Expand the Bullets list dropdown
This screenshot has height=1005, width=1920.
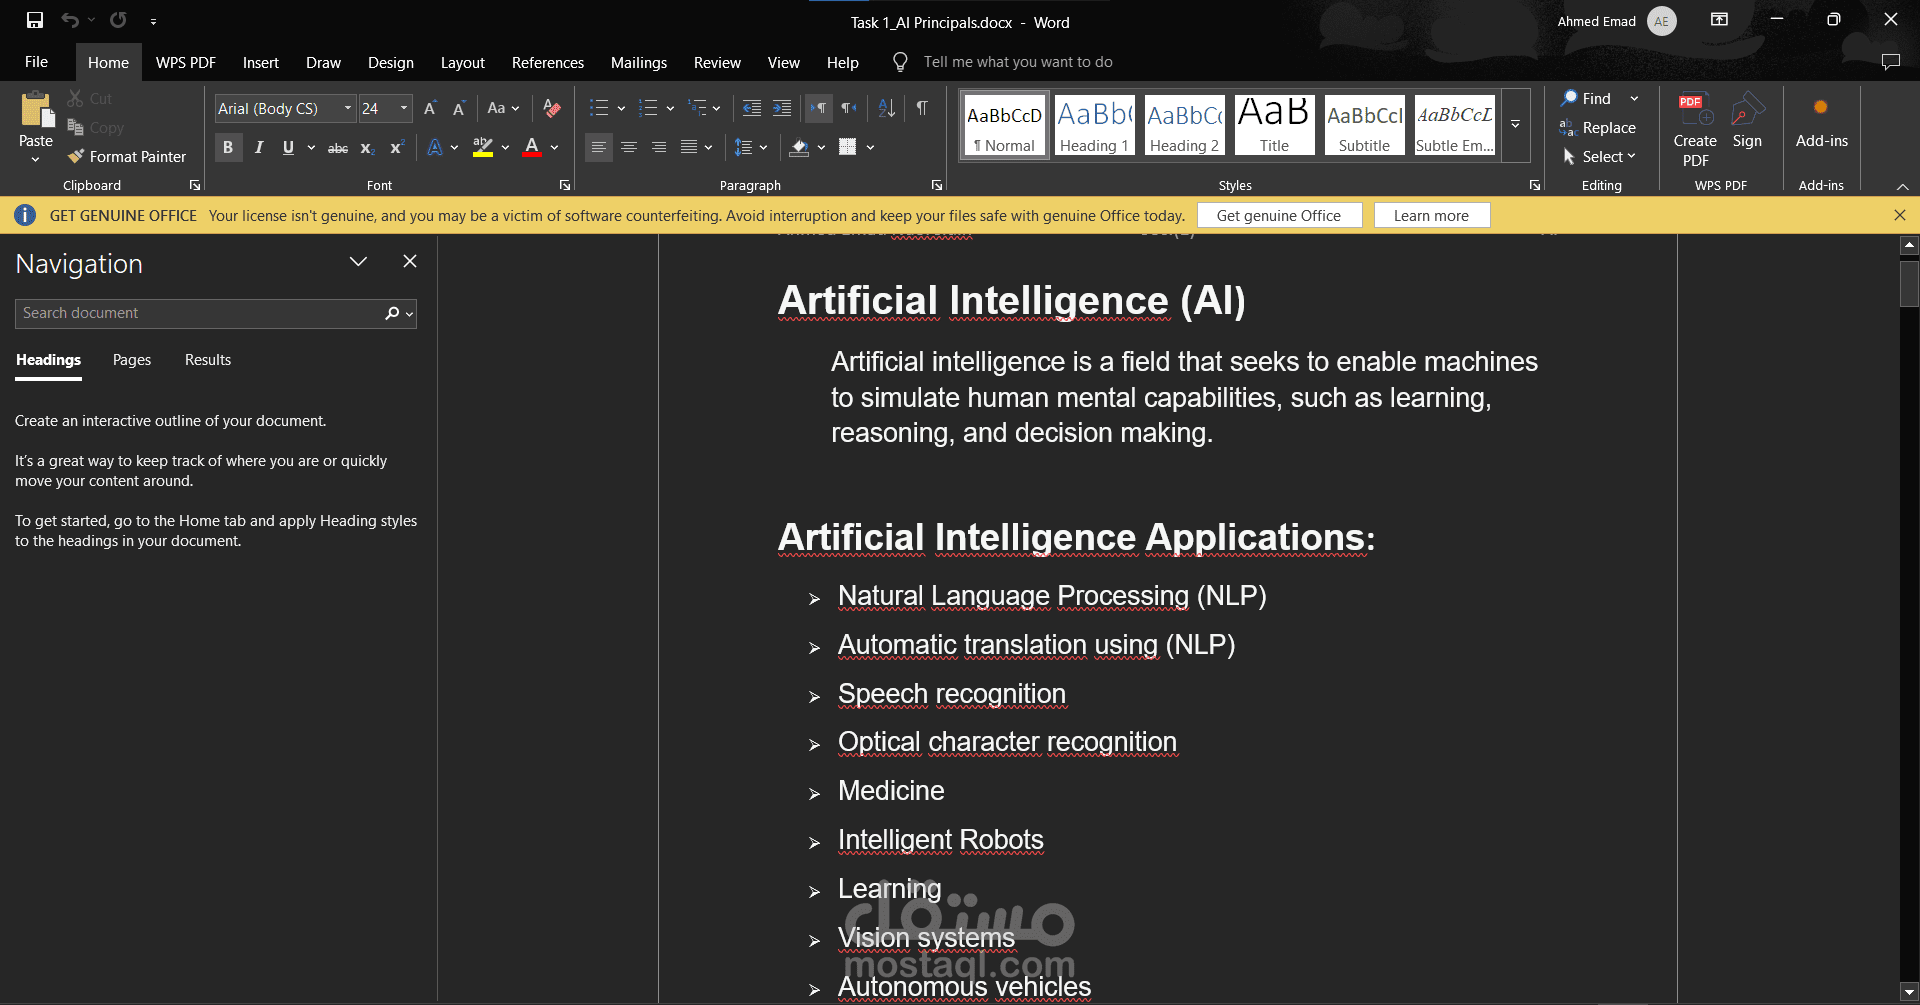point(621,108)
